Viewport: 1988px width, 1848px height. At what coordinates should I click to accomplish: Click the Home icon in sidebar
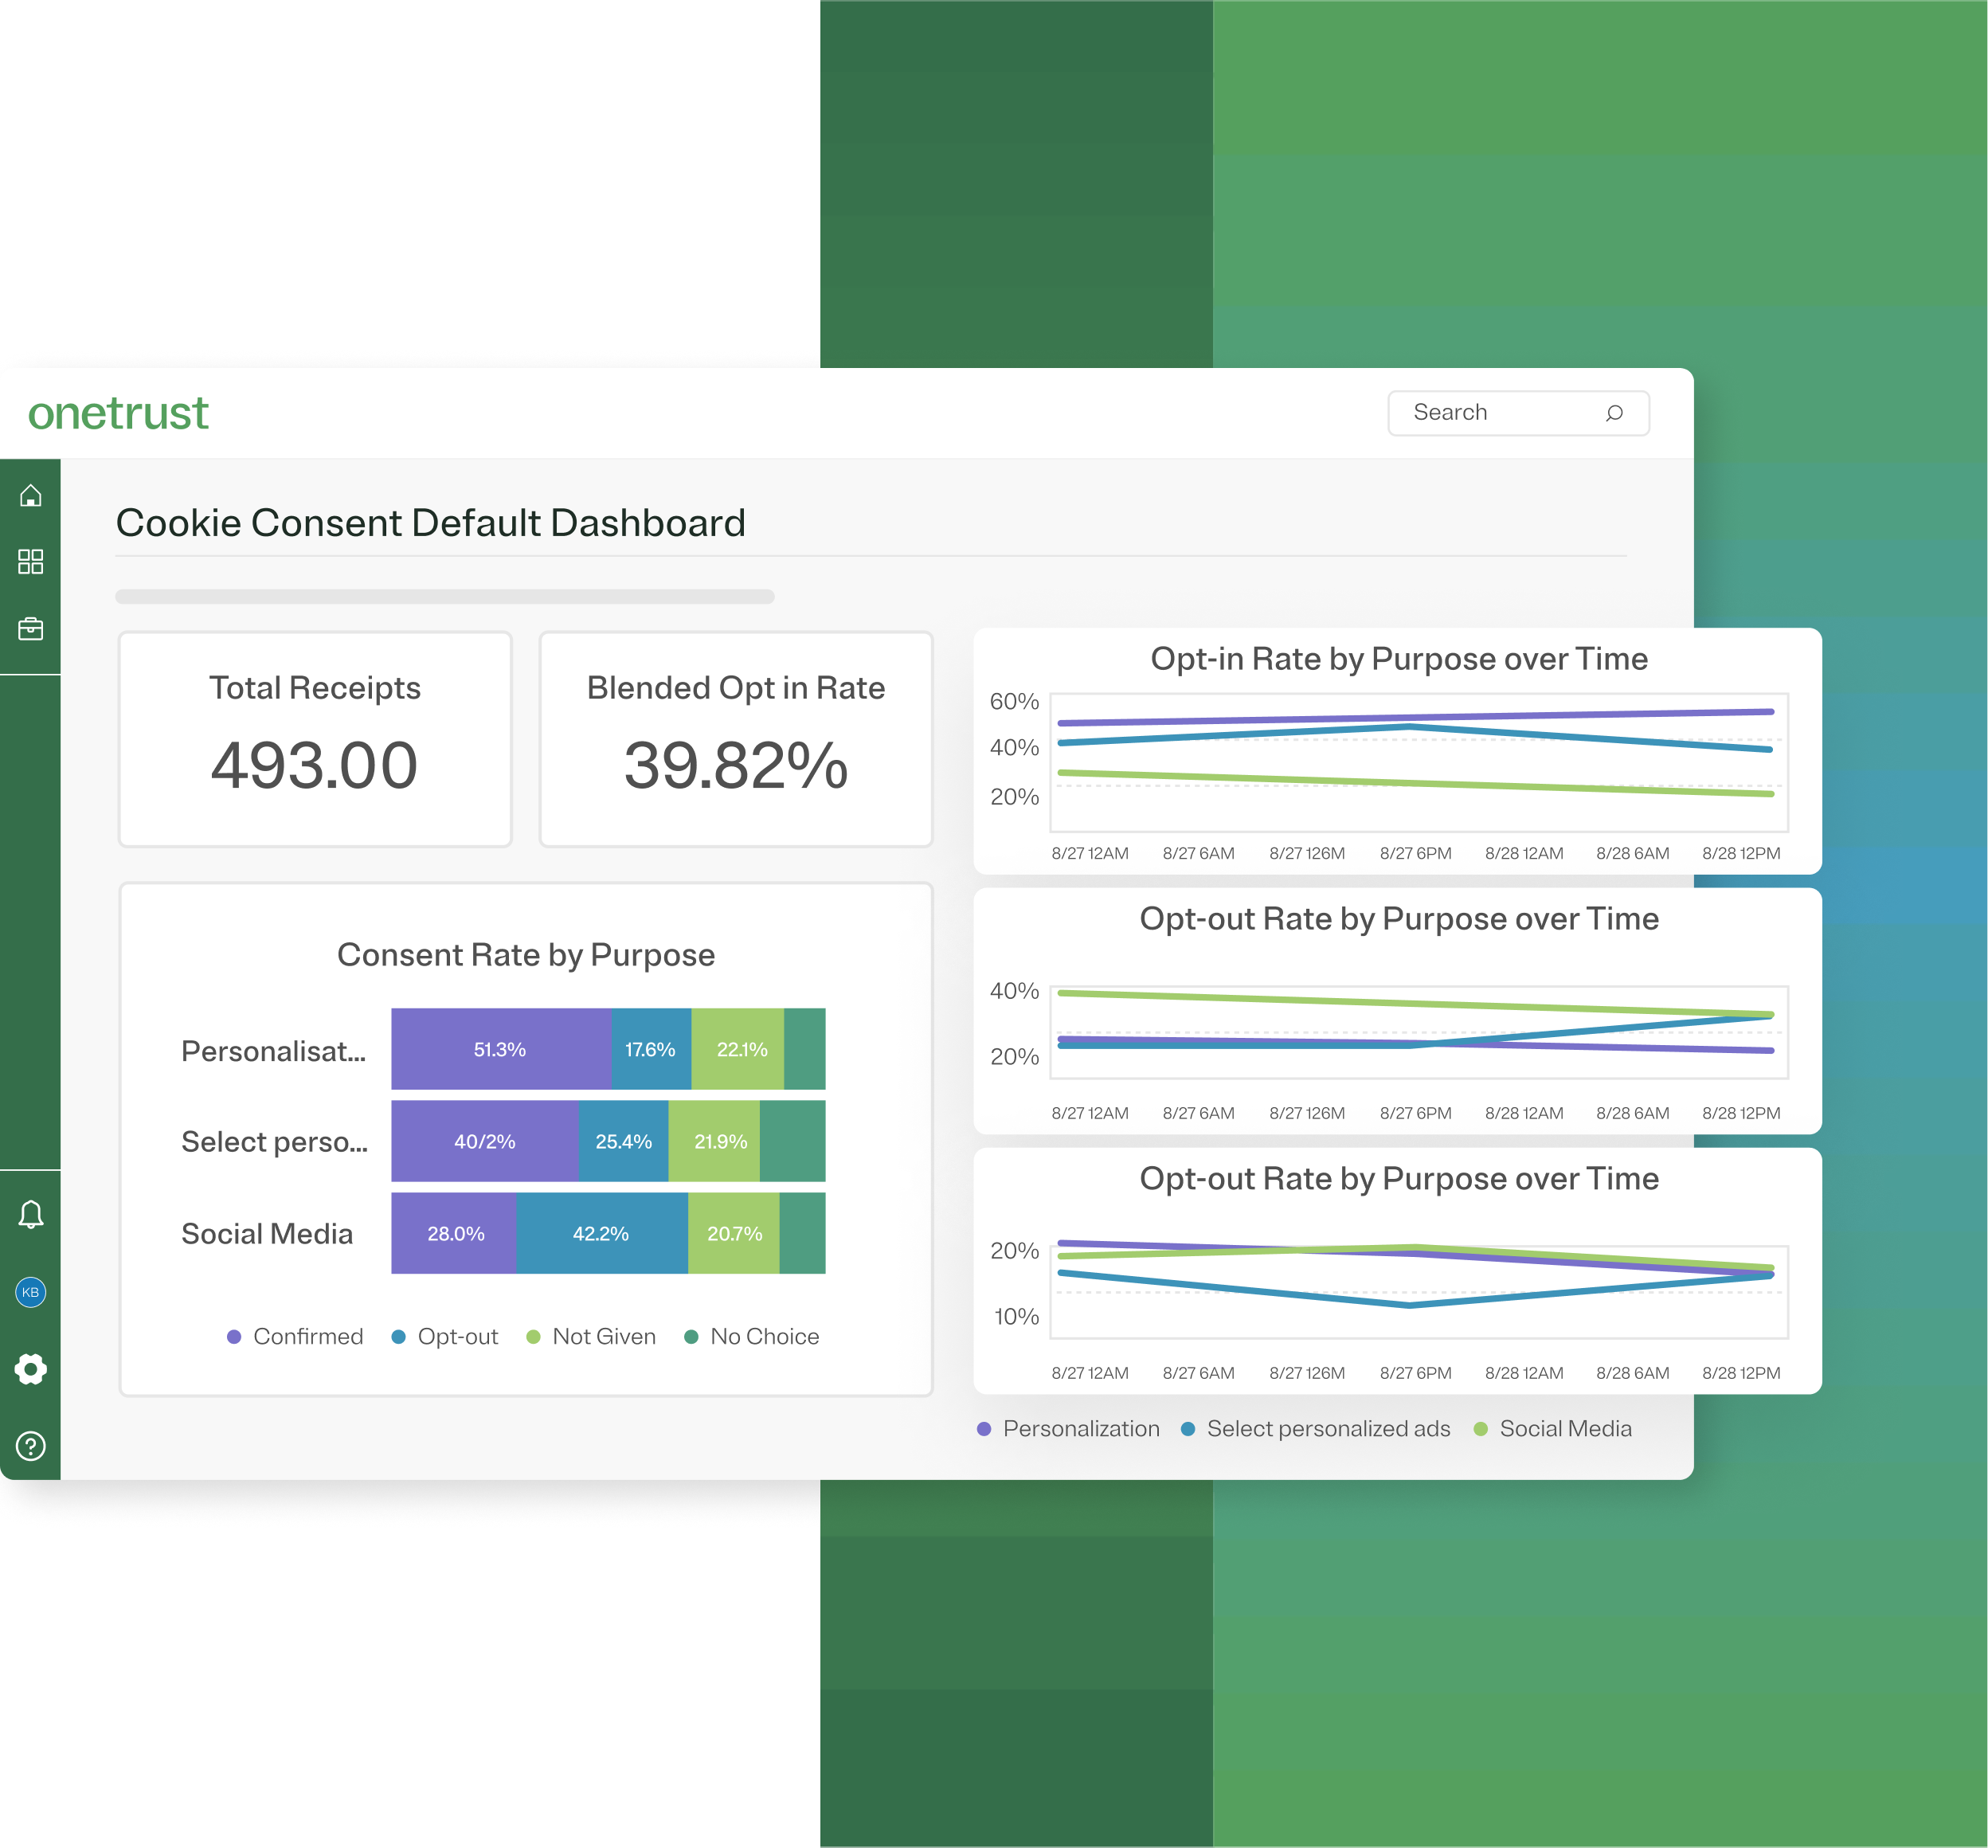coord(30,495)
